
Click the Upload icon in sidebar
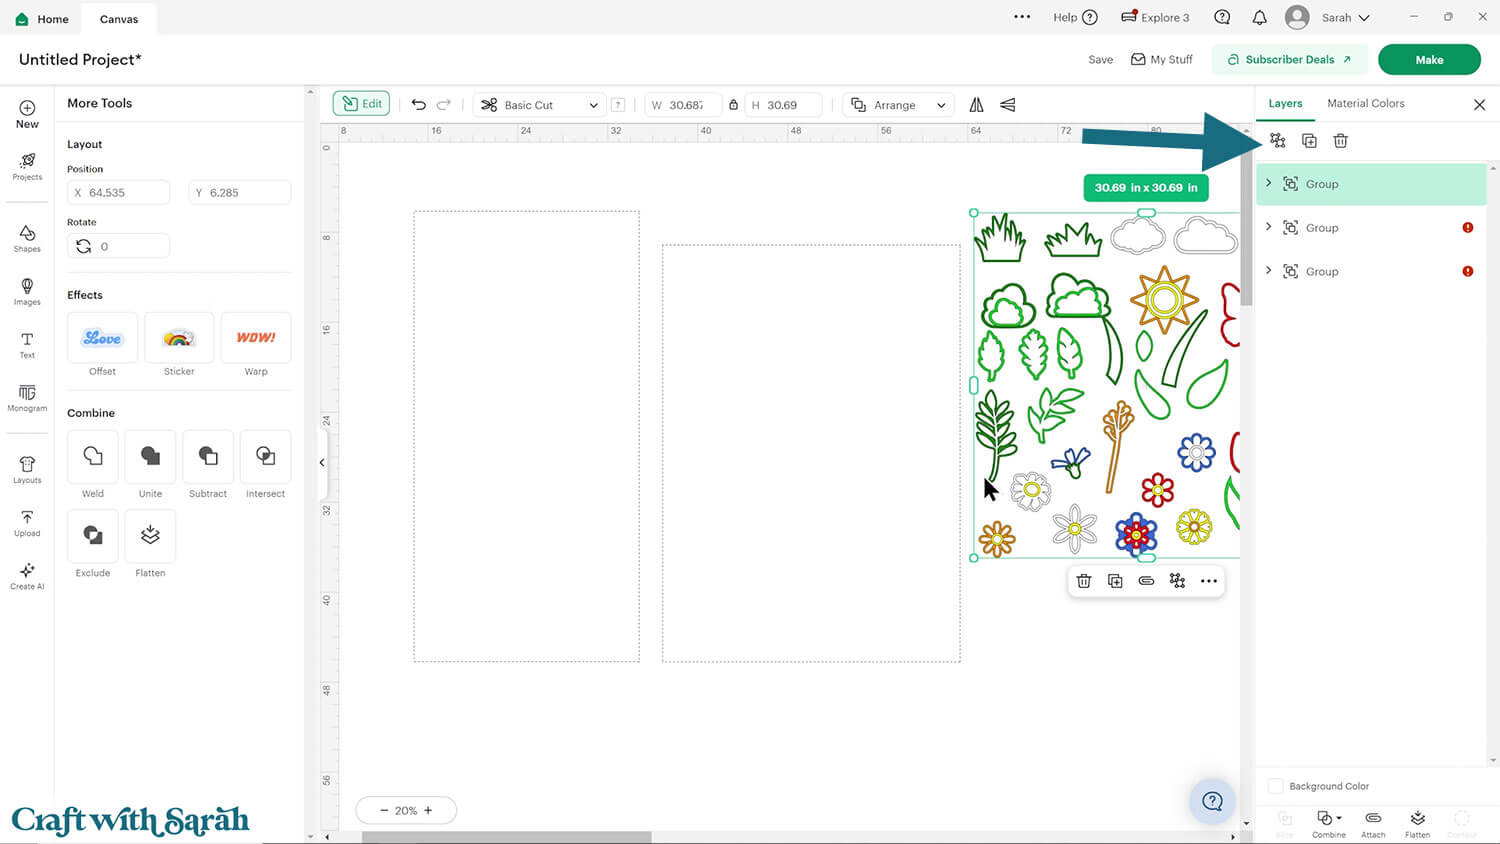click(x=27, y=522)
